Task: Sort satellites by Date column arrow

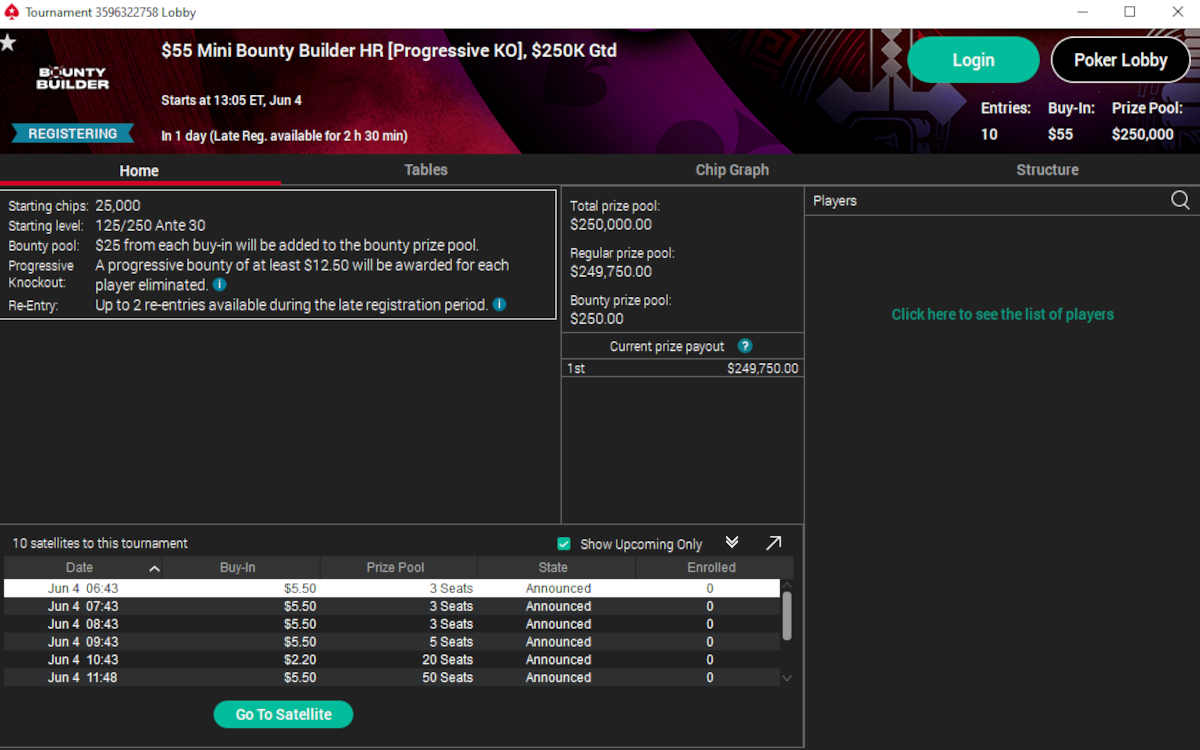Action: (x=154, y=568)
